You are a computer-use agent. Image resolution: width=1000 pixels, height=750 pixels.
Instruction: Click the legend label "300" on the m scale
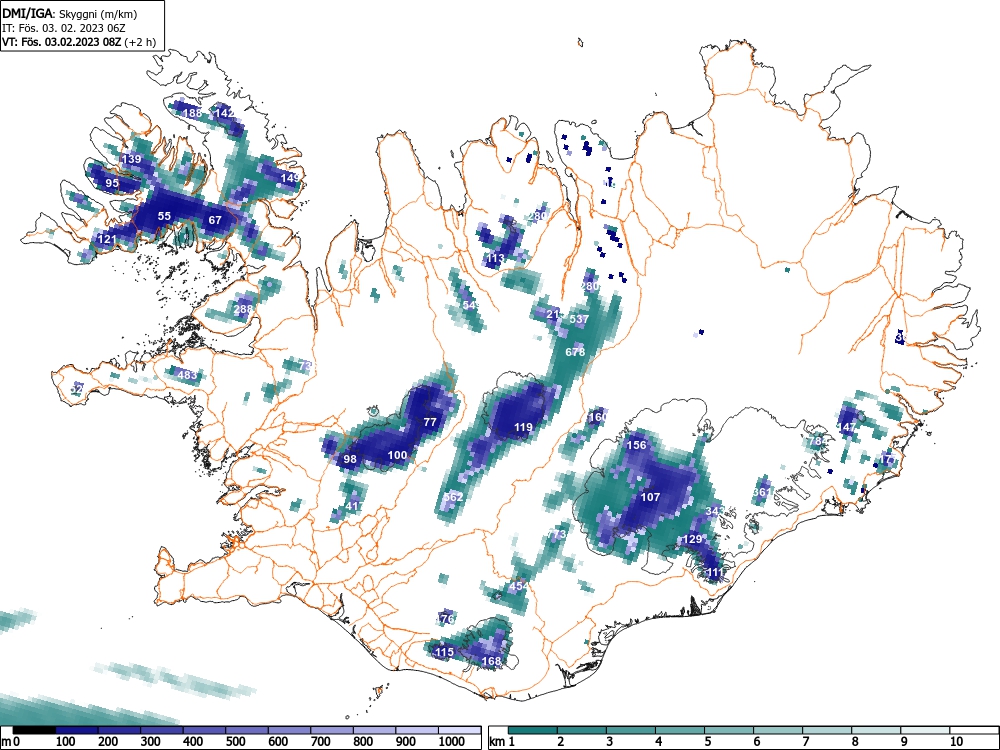[x=151, y=742]
